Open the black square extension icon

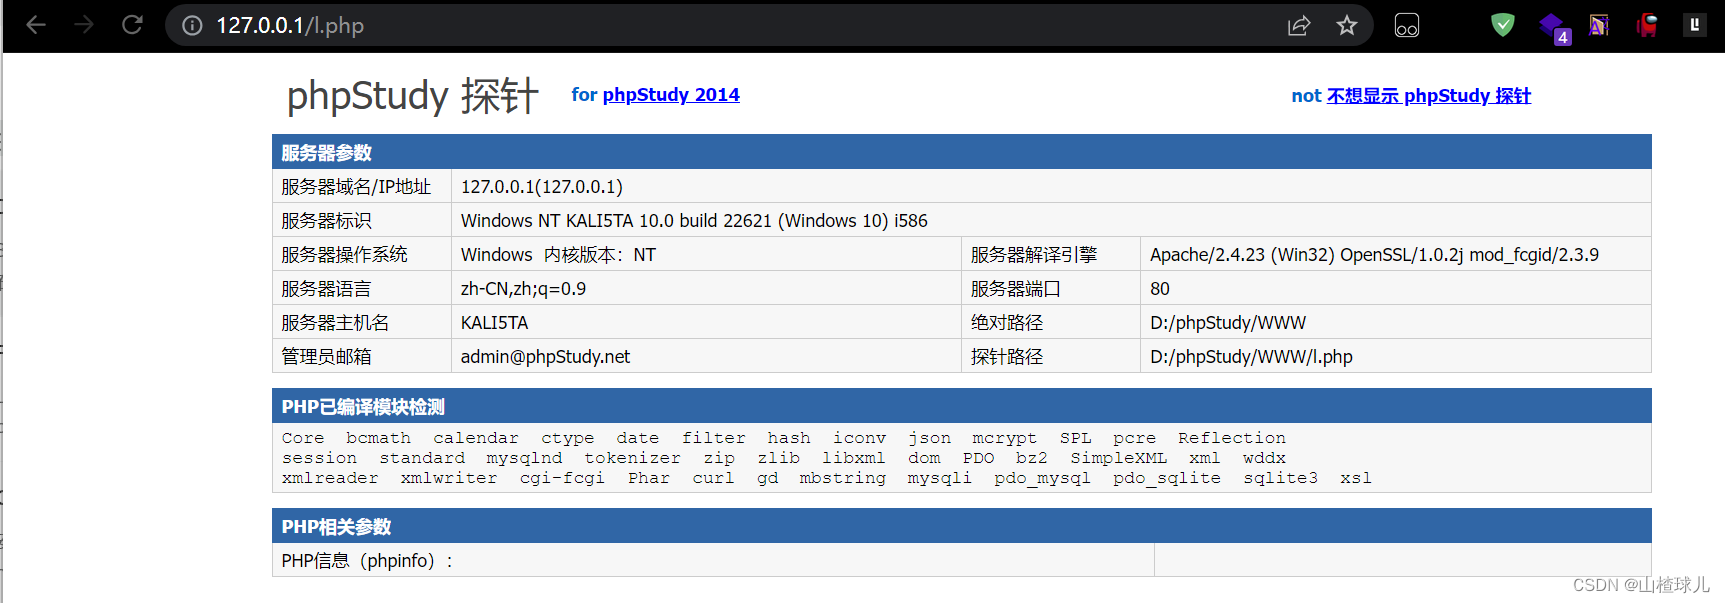[1695, 25]
